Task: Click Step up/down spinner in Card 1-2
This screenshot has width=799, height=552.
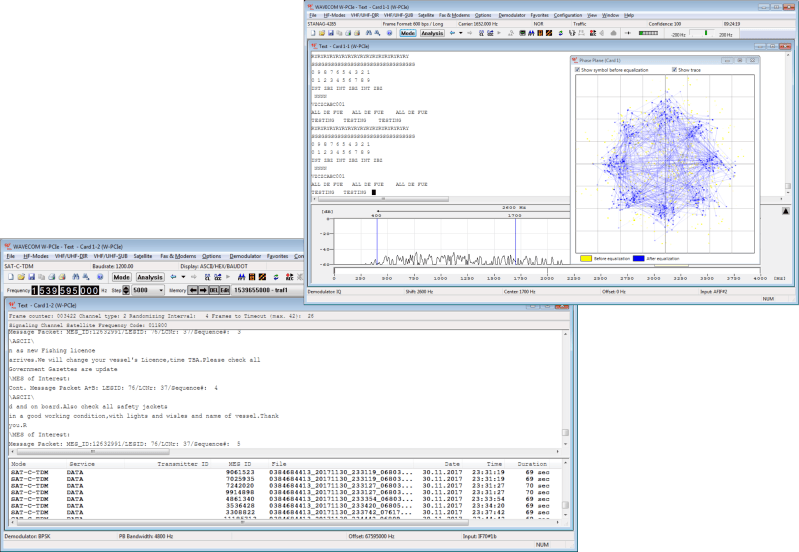Action: pos(126,290)
